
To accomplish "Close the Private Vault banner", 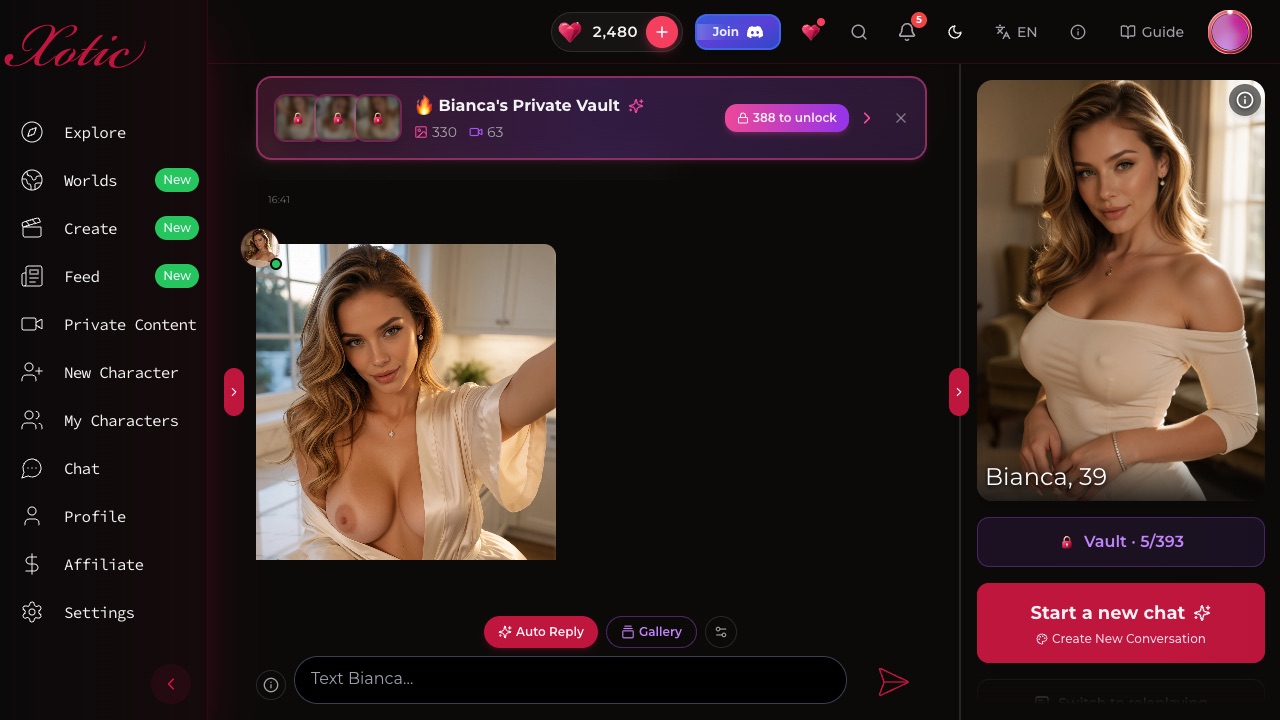I will [x=901, y=118].
